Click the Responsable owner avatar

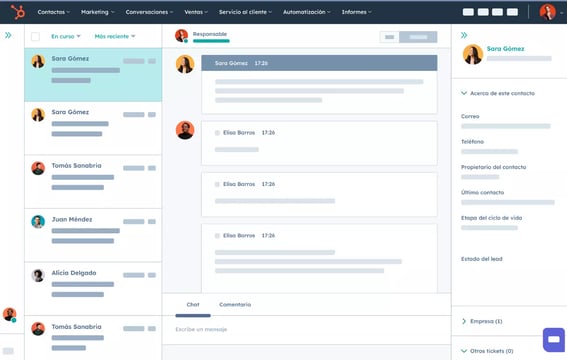click(x=182, y=36)
